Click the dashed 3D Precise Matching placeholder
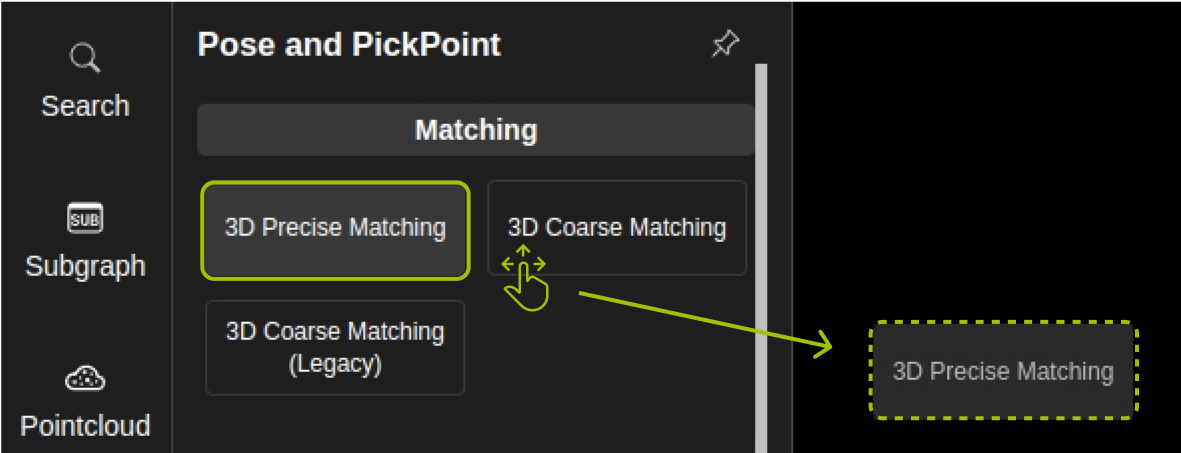Image resolution: width=1181 pixels, height=453 pixels. pyautogui.click(x=1003, y=371)
